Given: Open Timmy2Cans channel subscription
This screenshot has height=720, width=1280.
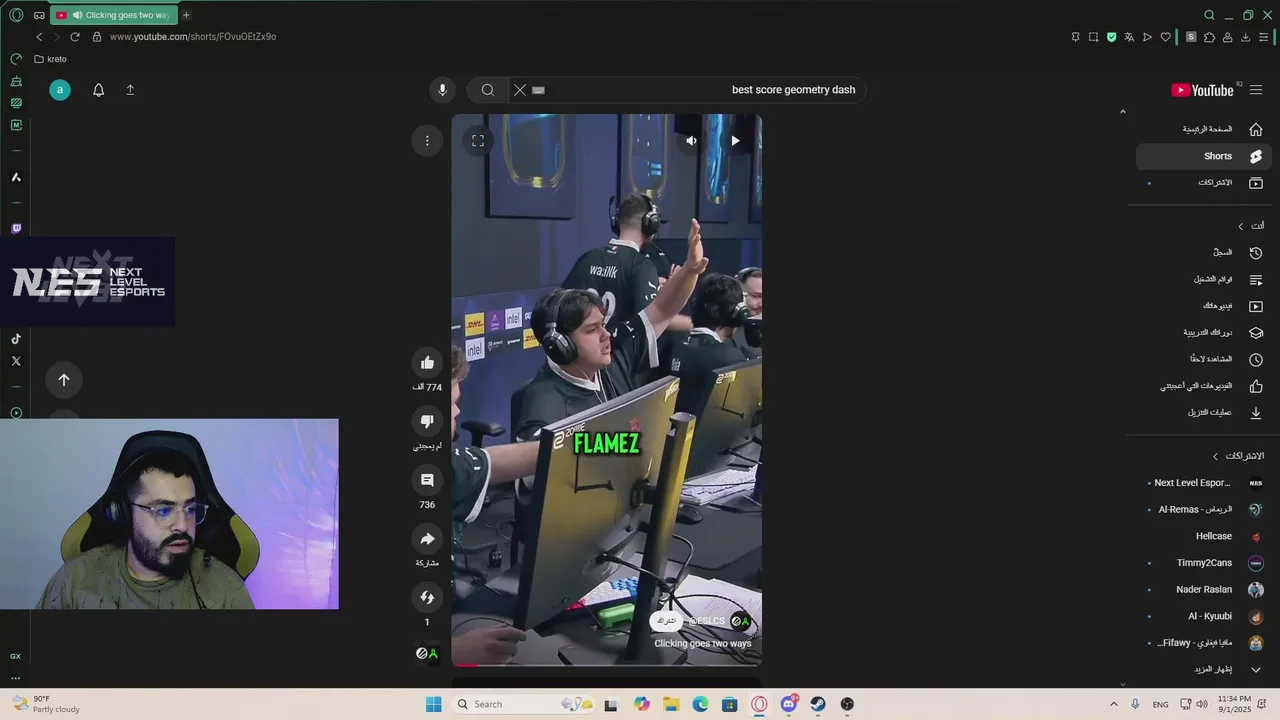Looking at the screenshot, I should (1204, 563).
